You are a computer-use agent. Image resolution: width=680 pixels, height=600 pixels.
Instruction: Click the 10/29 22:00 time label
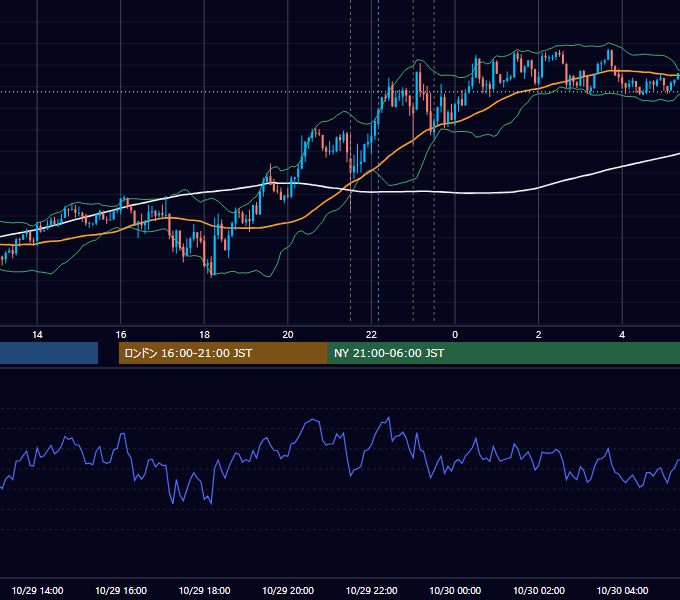coord(371,590)
